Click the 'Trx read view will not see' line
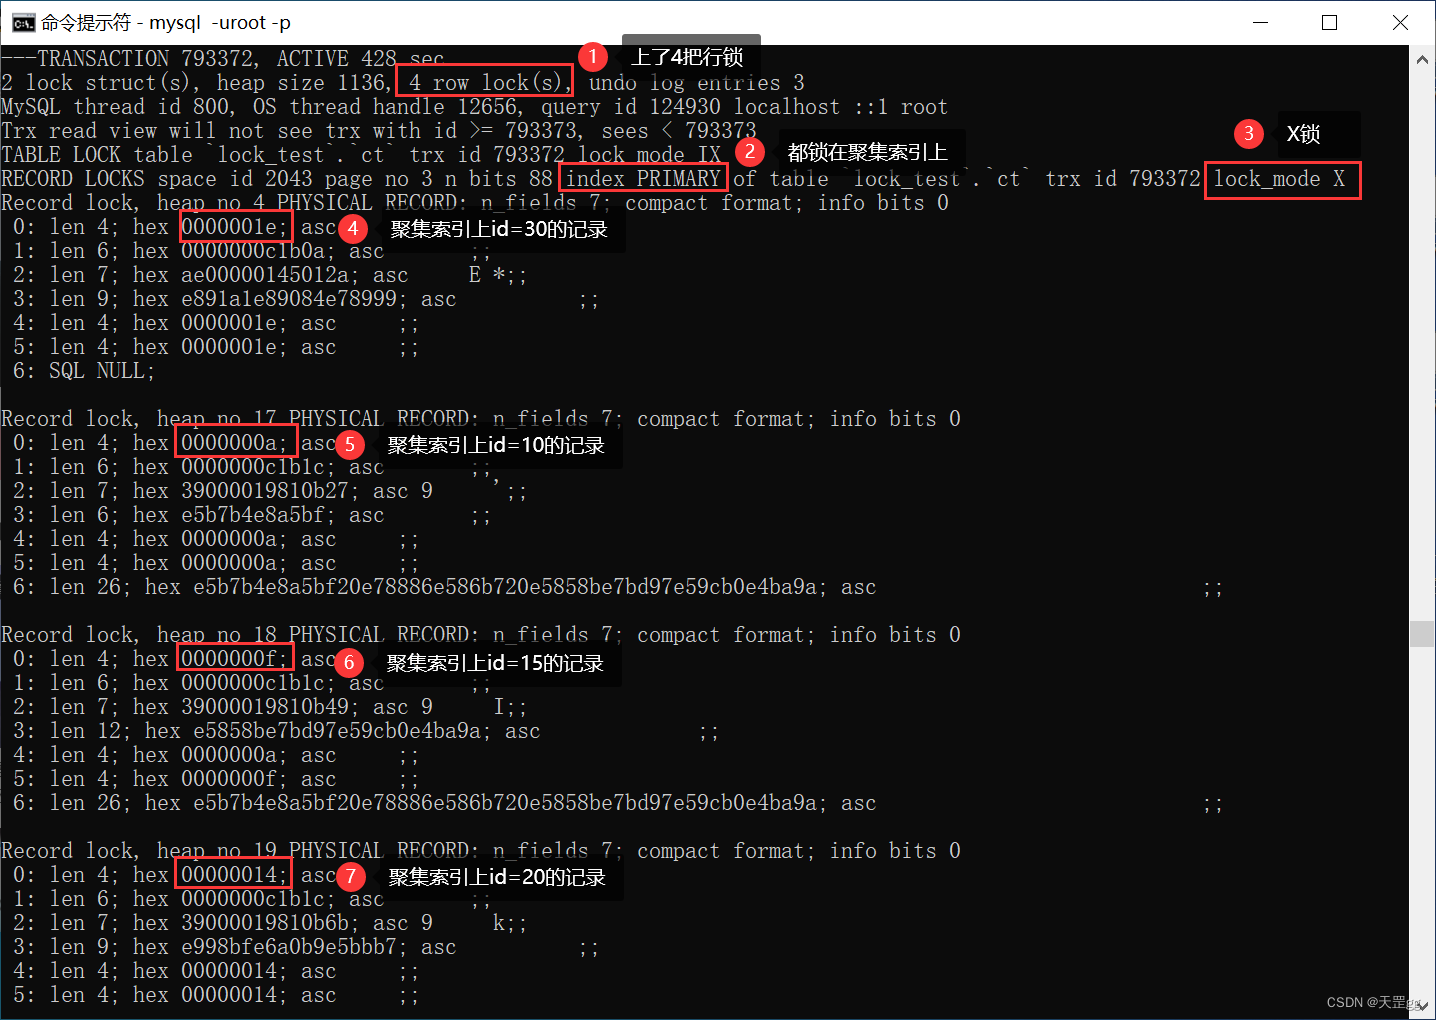Image resolution: width=1436 pixels, height=1020 pixels. click(x=379, y=131)
